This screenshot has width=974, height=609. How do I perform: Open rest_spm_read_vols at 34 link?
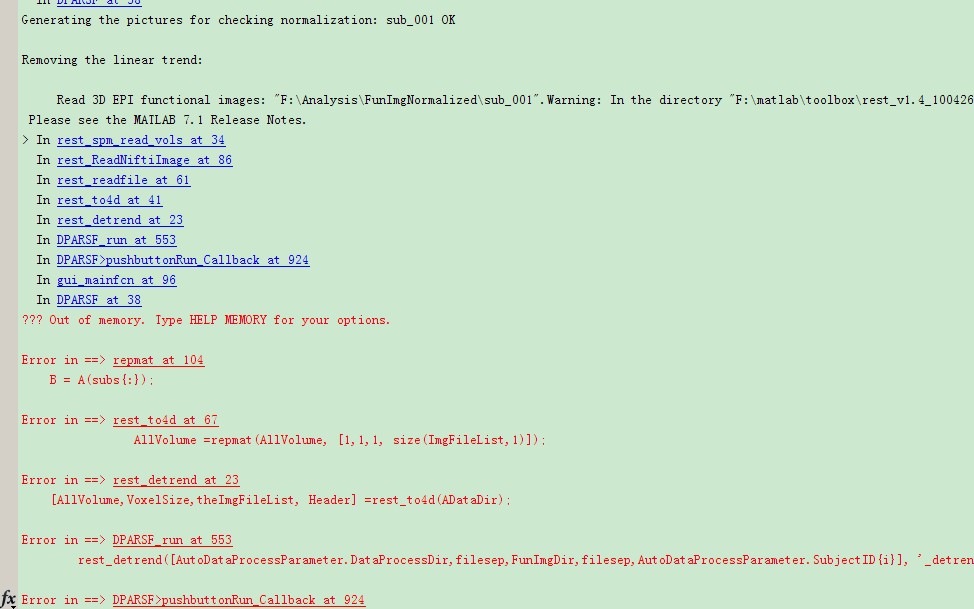141,140
